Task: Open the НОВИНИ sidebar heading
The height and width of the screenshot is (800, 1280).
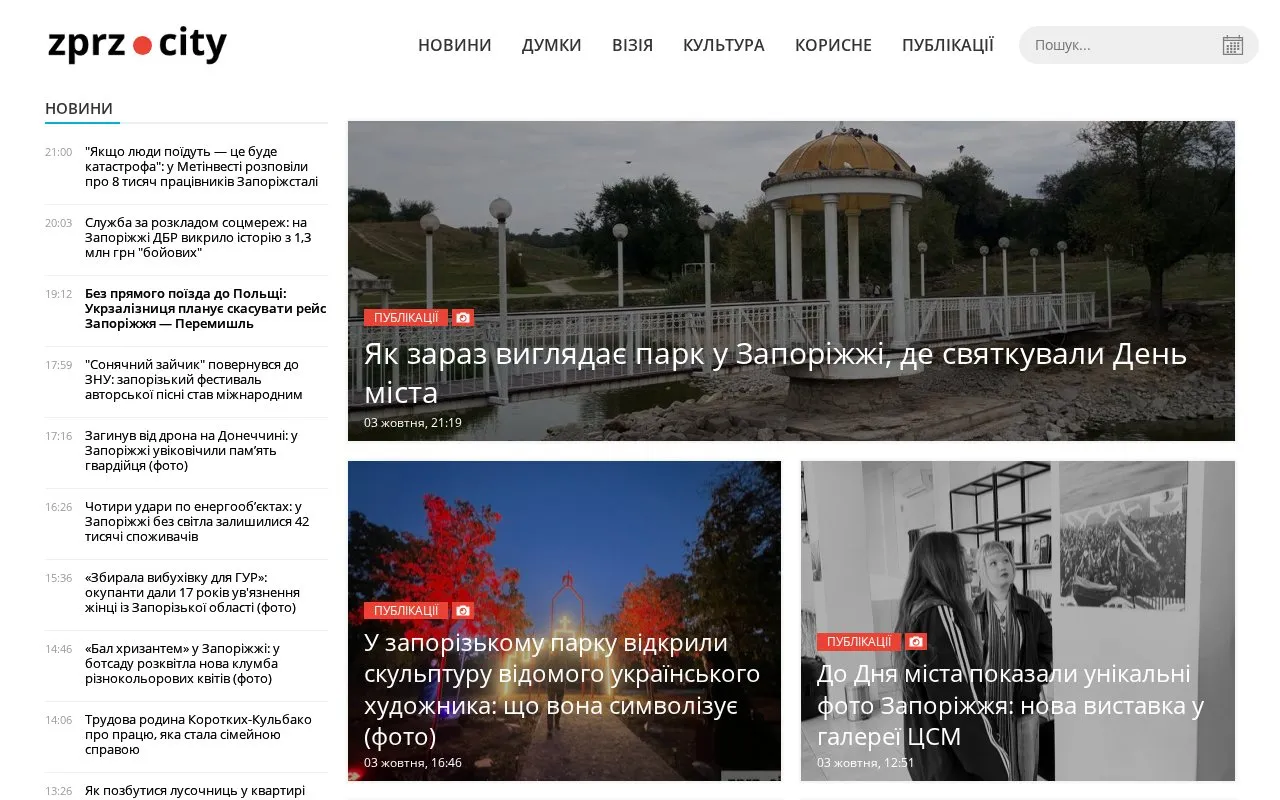Action: tap(79, 108)
